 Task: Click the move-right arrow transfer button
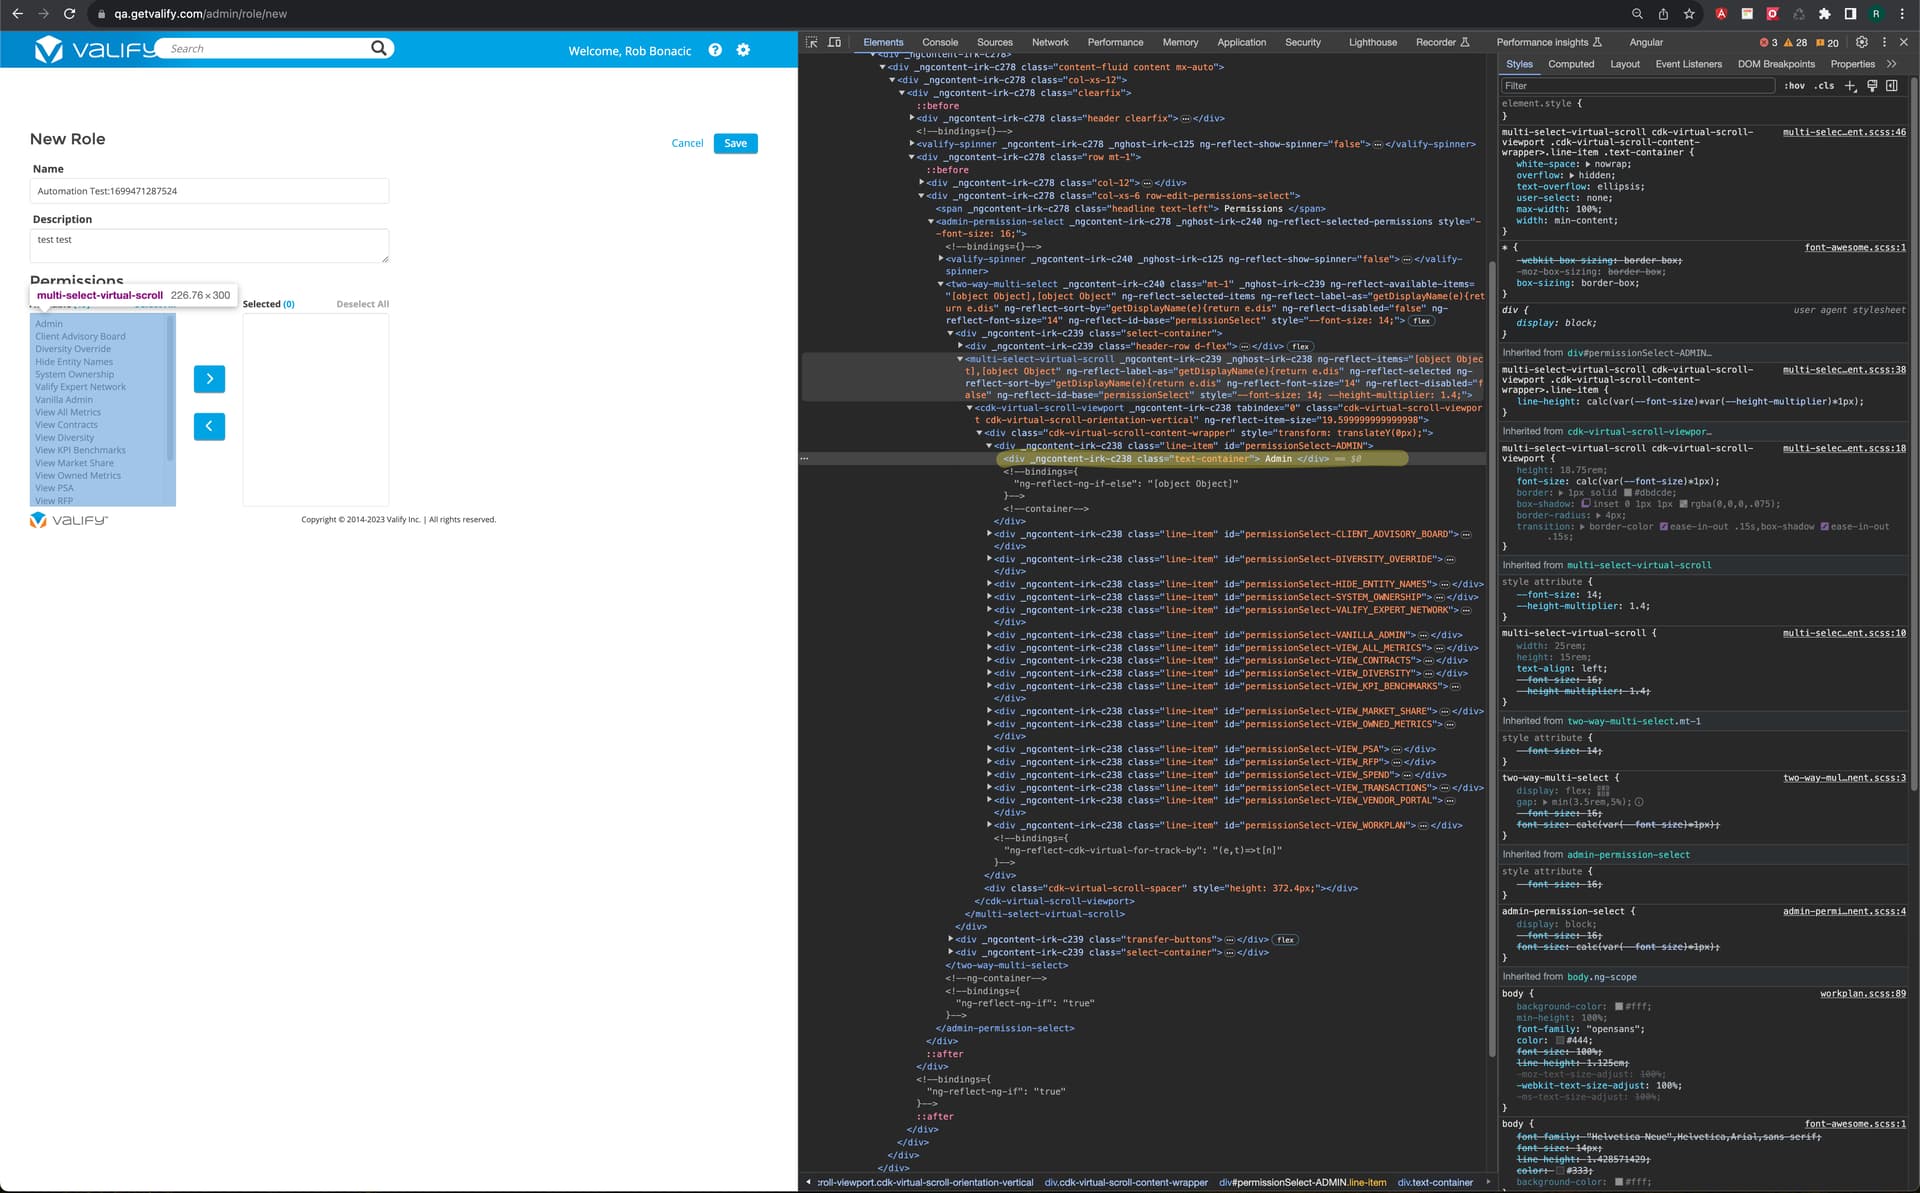tap(209, 379)
